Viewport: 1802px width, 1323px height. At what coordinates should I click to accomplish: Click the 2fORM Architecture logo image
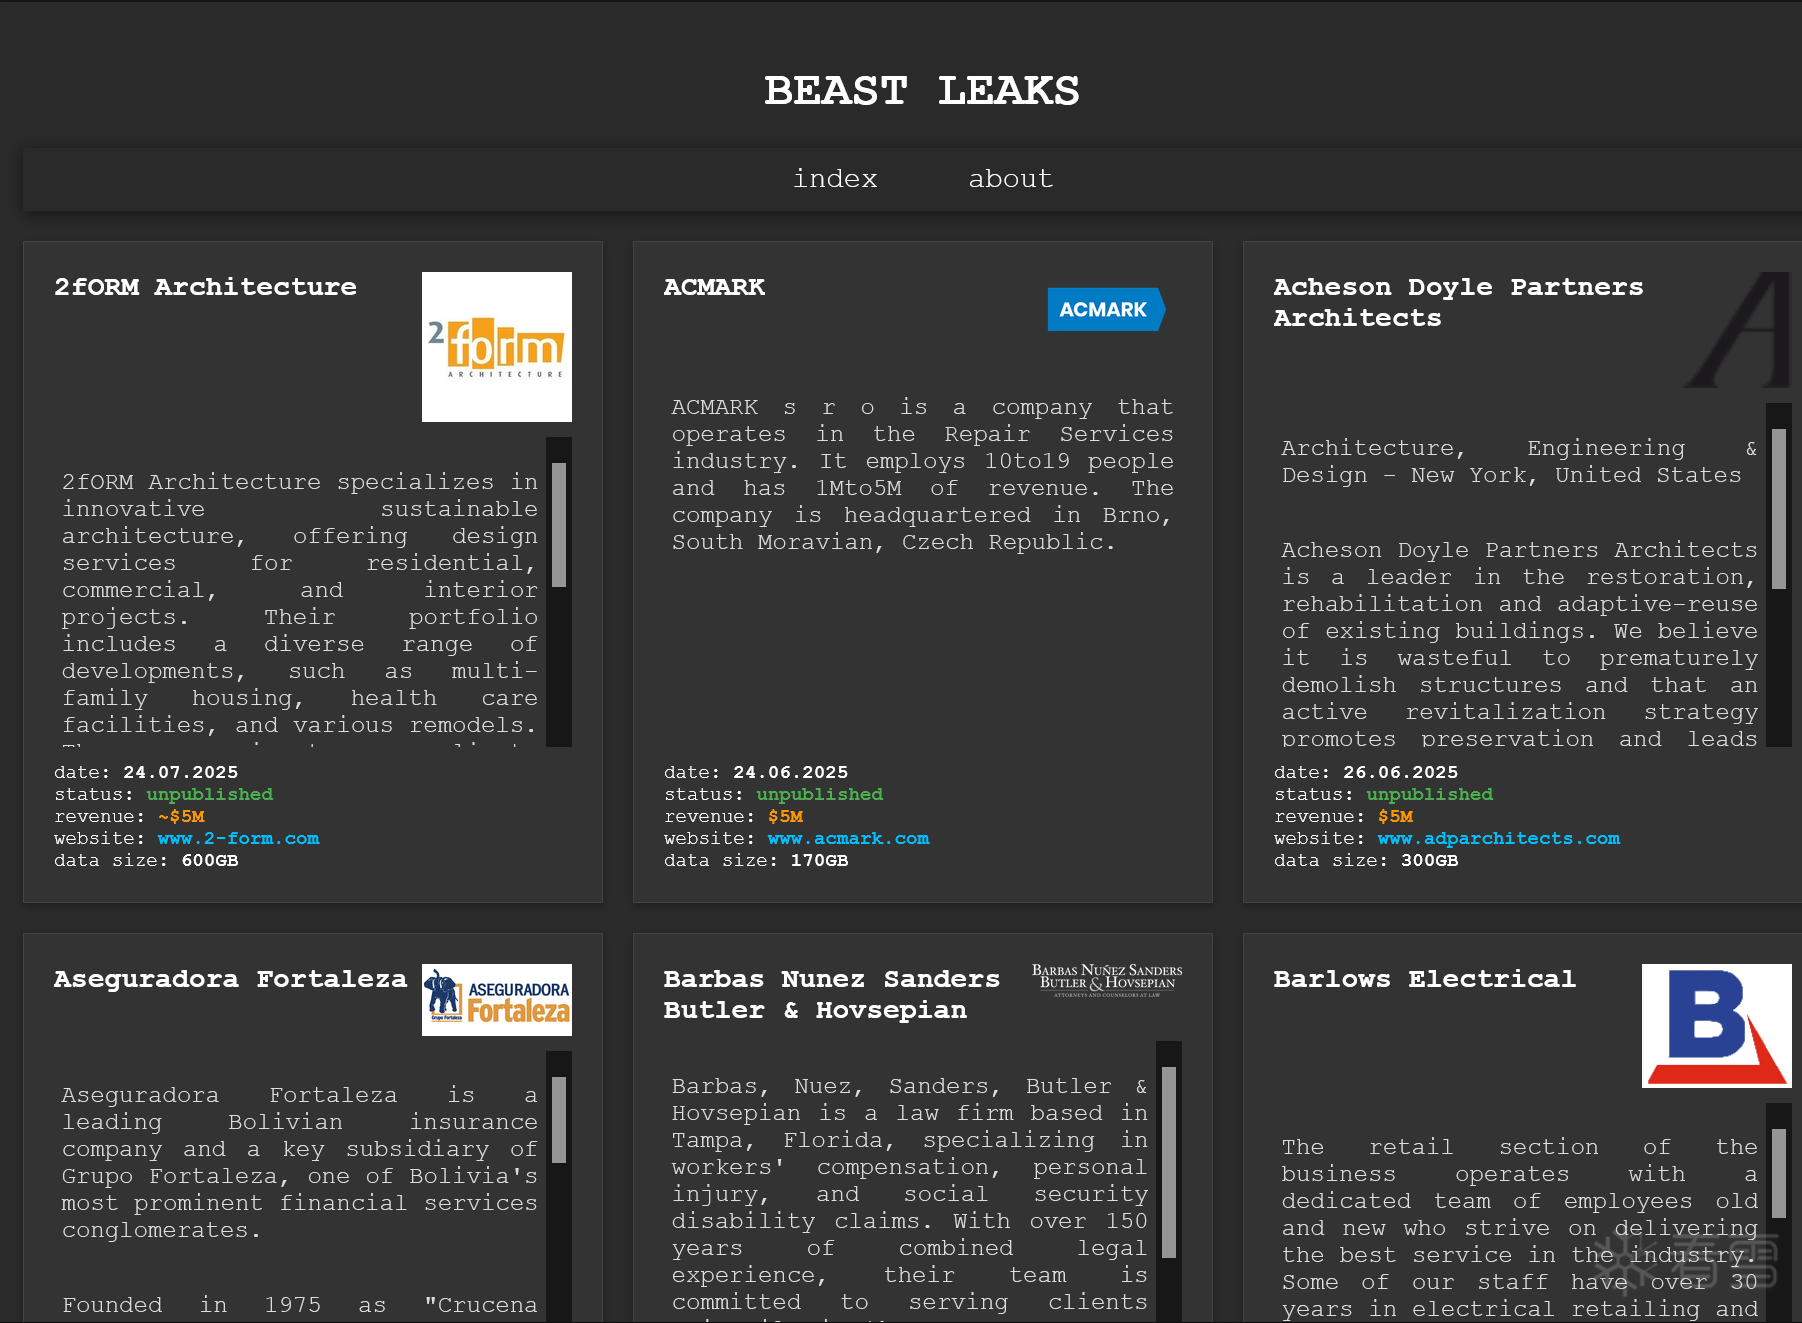pyautogui.click(x=497, y=347)
